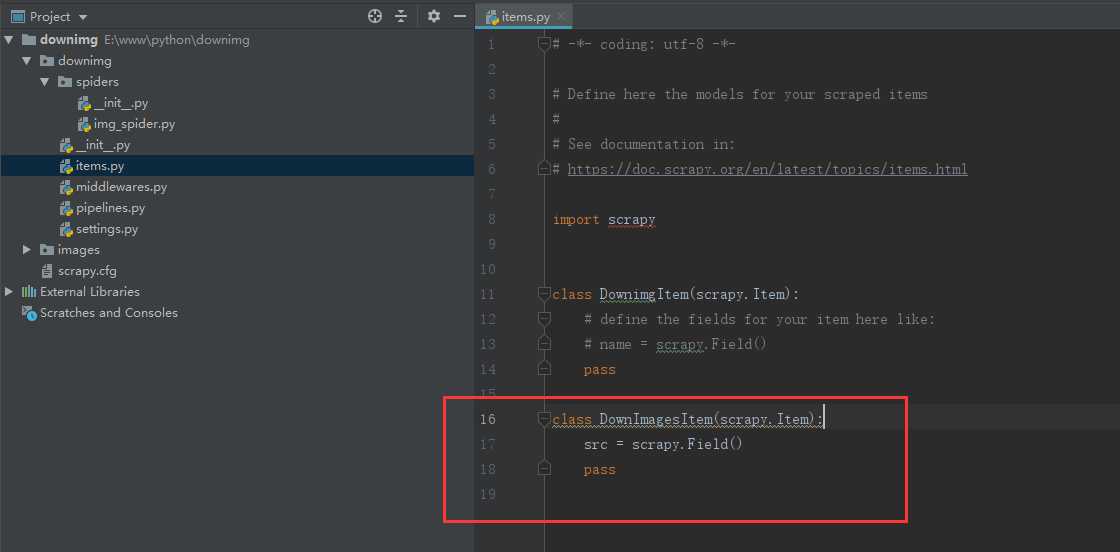Screen dimensions: 1120x552
Task: Open scrapy.cfg file
Action: pyautogui.click(x=79, y=271)
